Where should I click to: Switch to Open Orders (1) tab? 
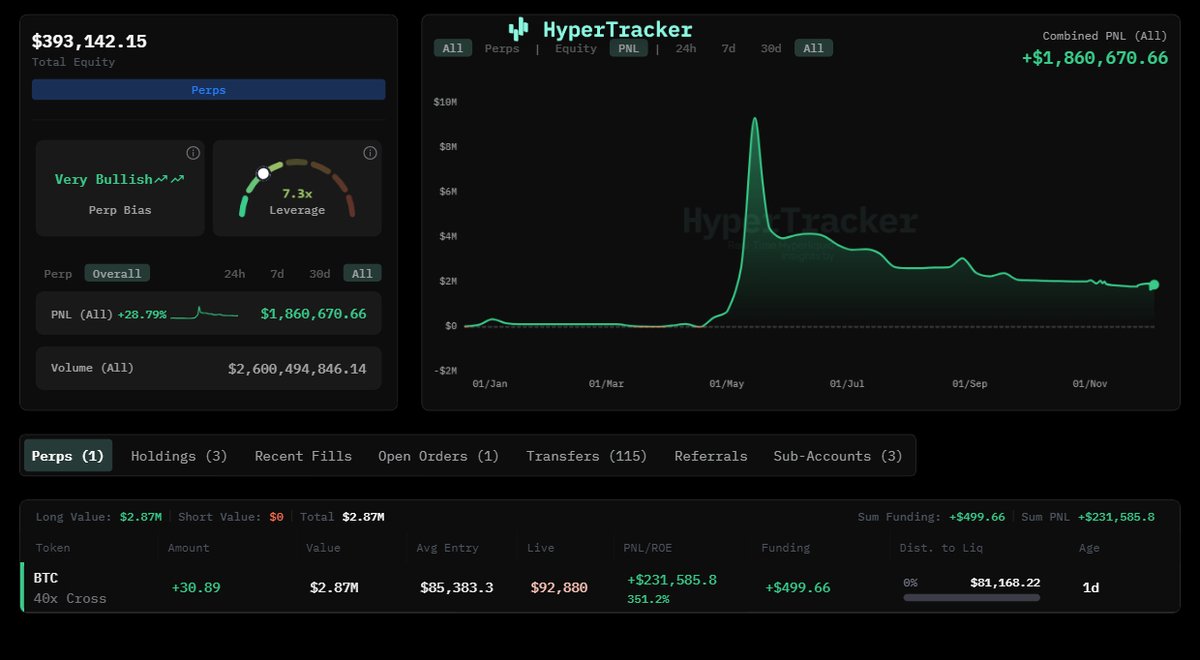pos(438,456)
